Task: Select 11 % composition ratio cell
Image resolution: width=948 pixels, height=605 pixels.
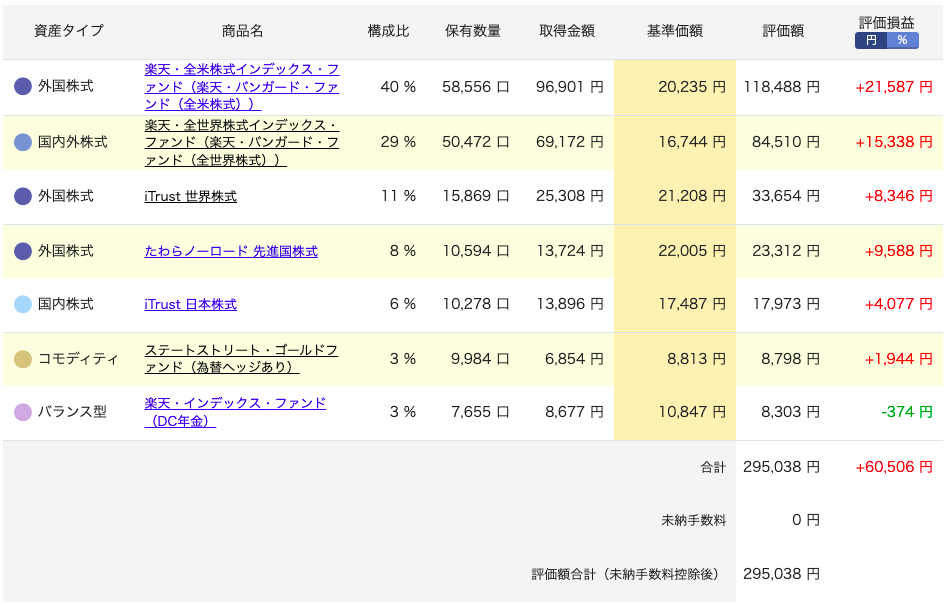Action: click(x=398, y=196)
